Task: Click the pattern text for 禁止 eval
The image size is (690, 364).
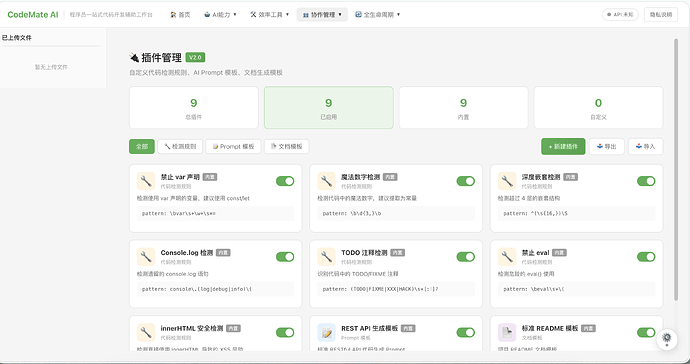Action: [534, 289]
